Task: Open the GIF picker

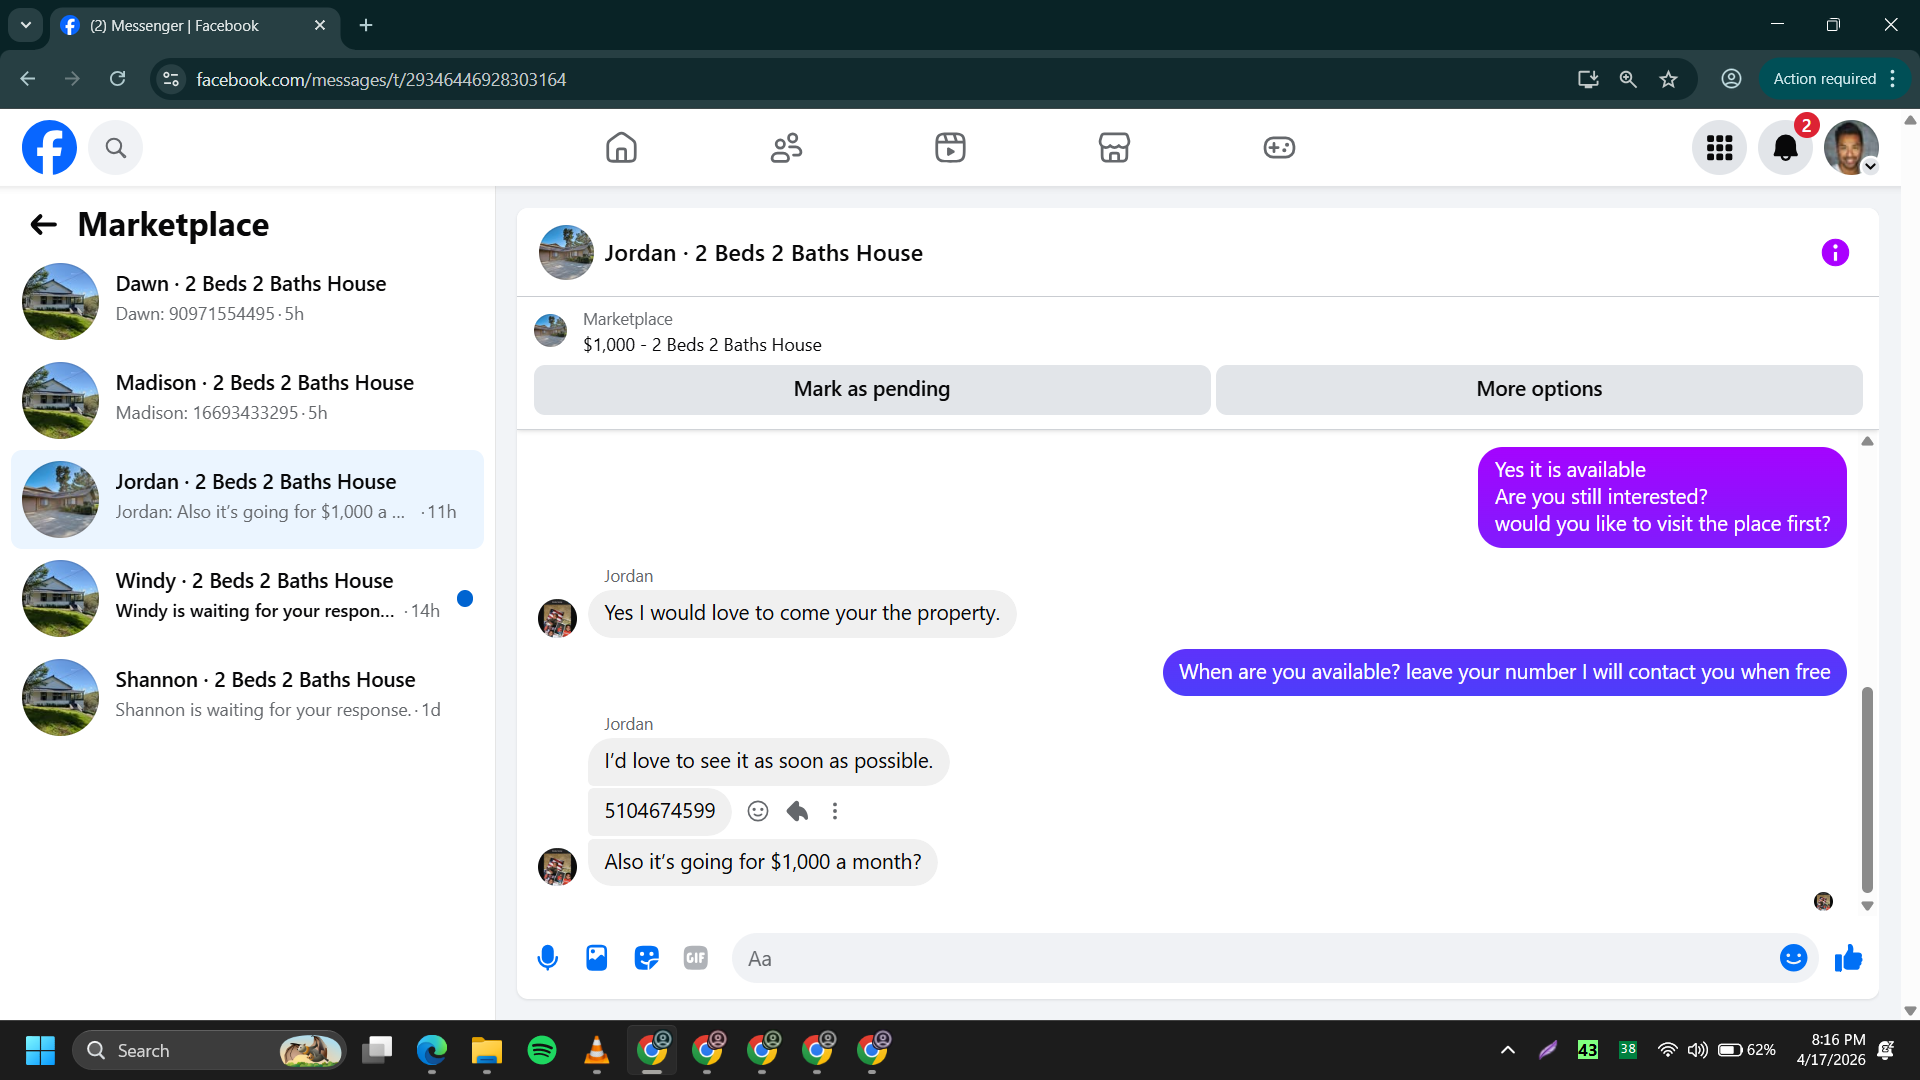Action: [x=696, y=958]
